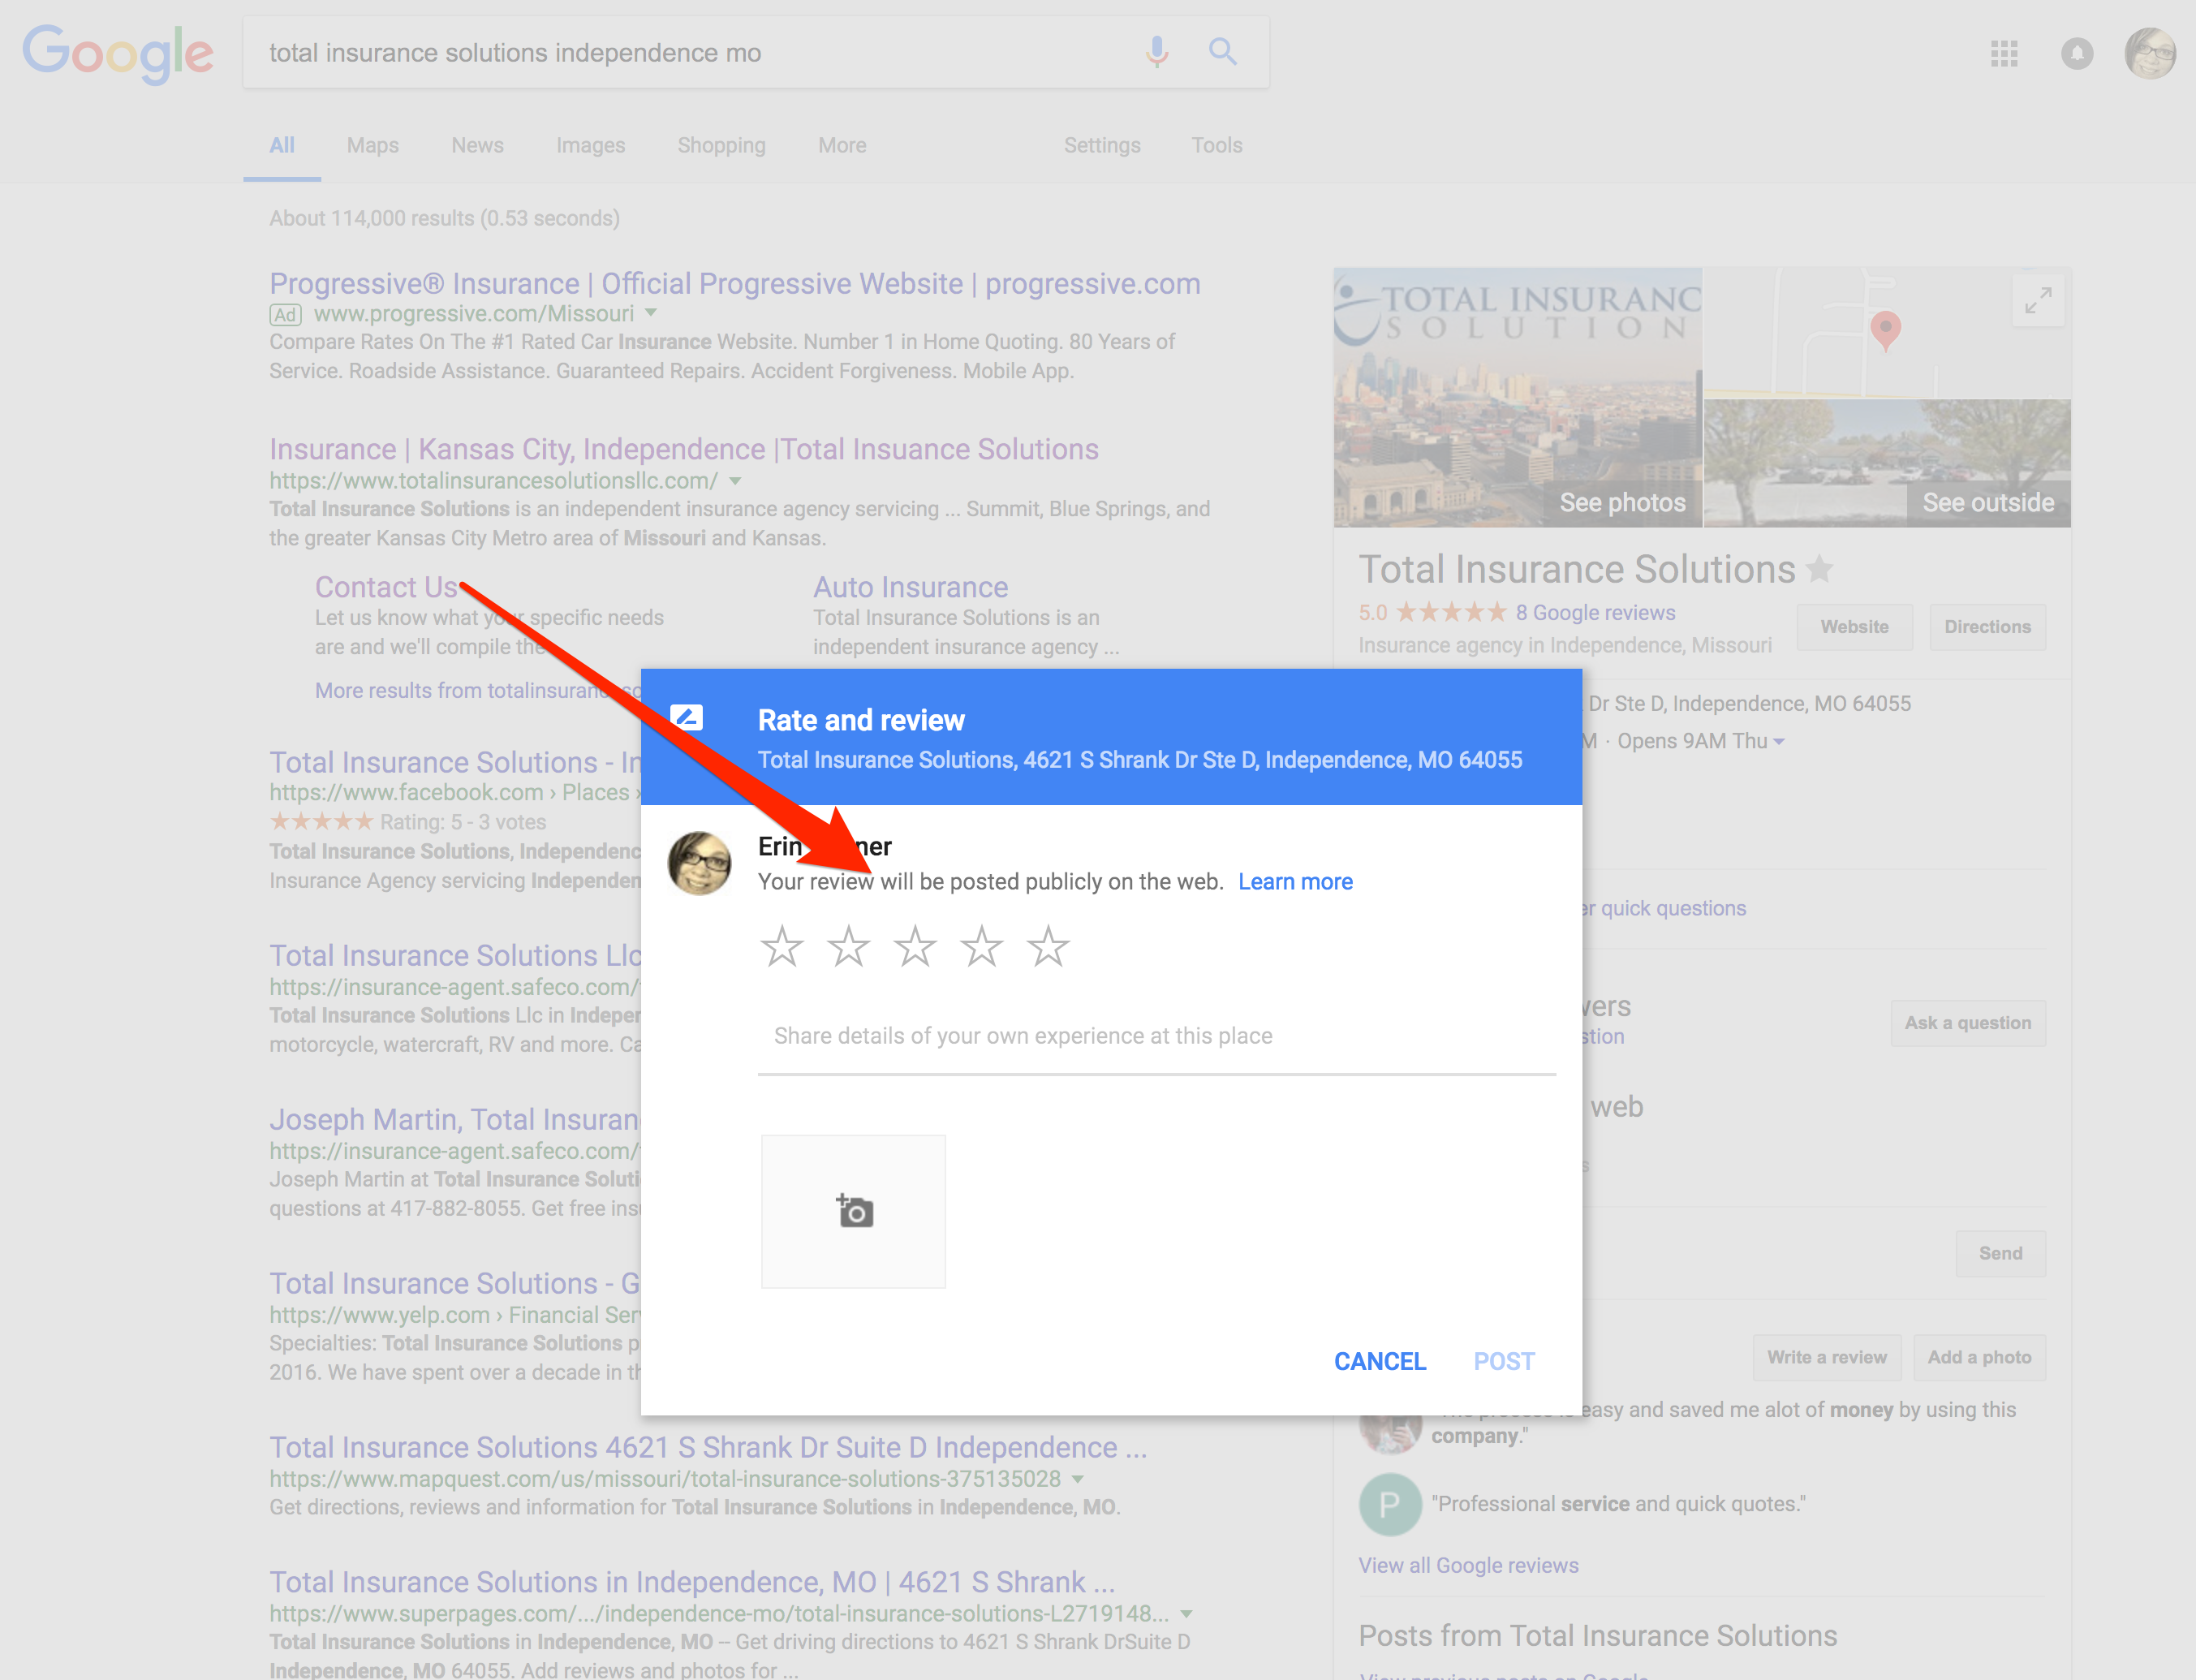This screenshot has width=2196, height=1680.
Task: Expand the totalinsurancesolutionsllc.com URL dropdown arrow
Action: (735, 481)
